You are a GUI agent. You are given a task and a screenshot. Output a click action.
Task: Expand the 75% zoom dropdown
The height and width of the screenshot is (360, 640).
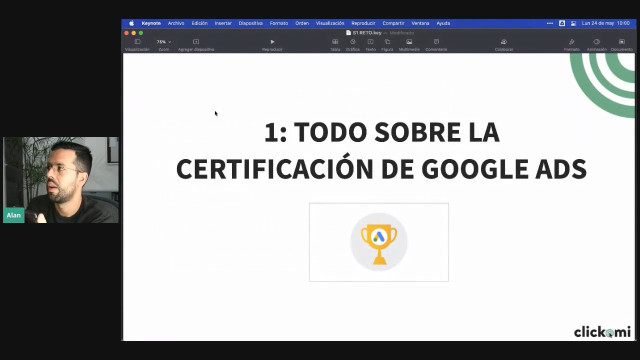click(164, 42)
